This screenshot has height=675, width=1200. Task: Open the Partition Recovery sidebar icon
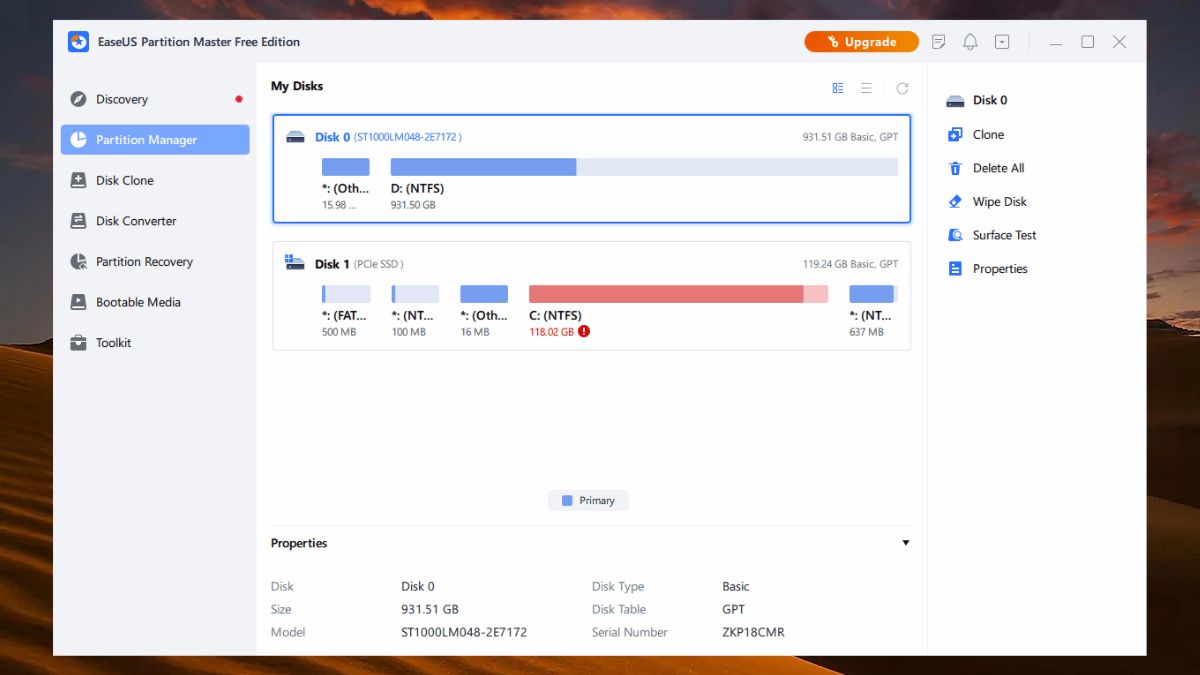[x=78, y=262]
